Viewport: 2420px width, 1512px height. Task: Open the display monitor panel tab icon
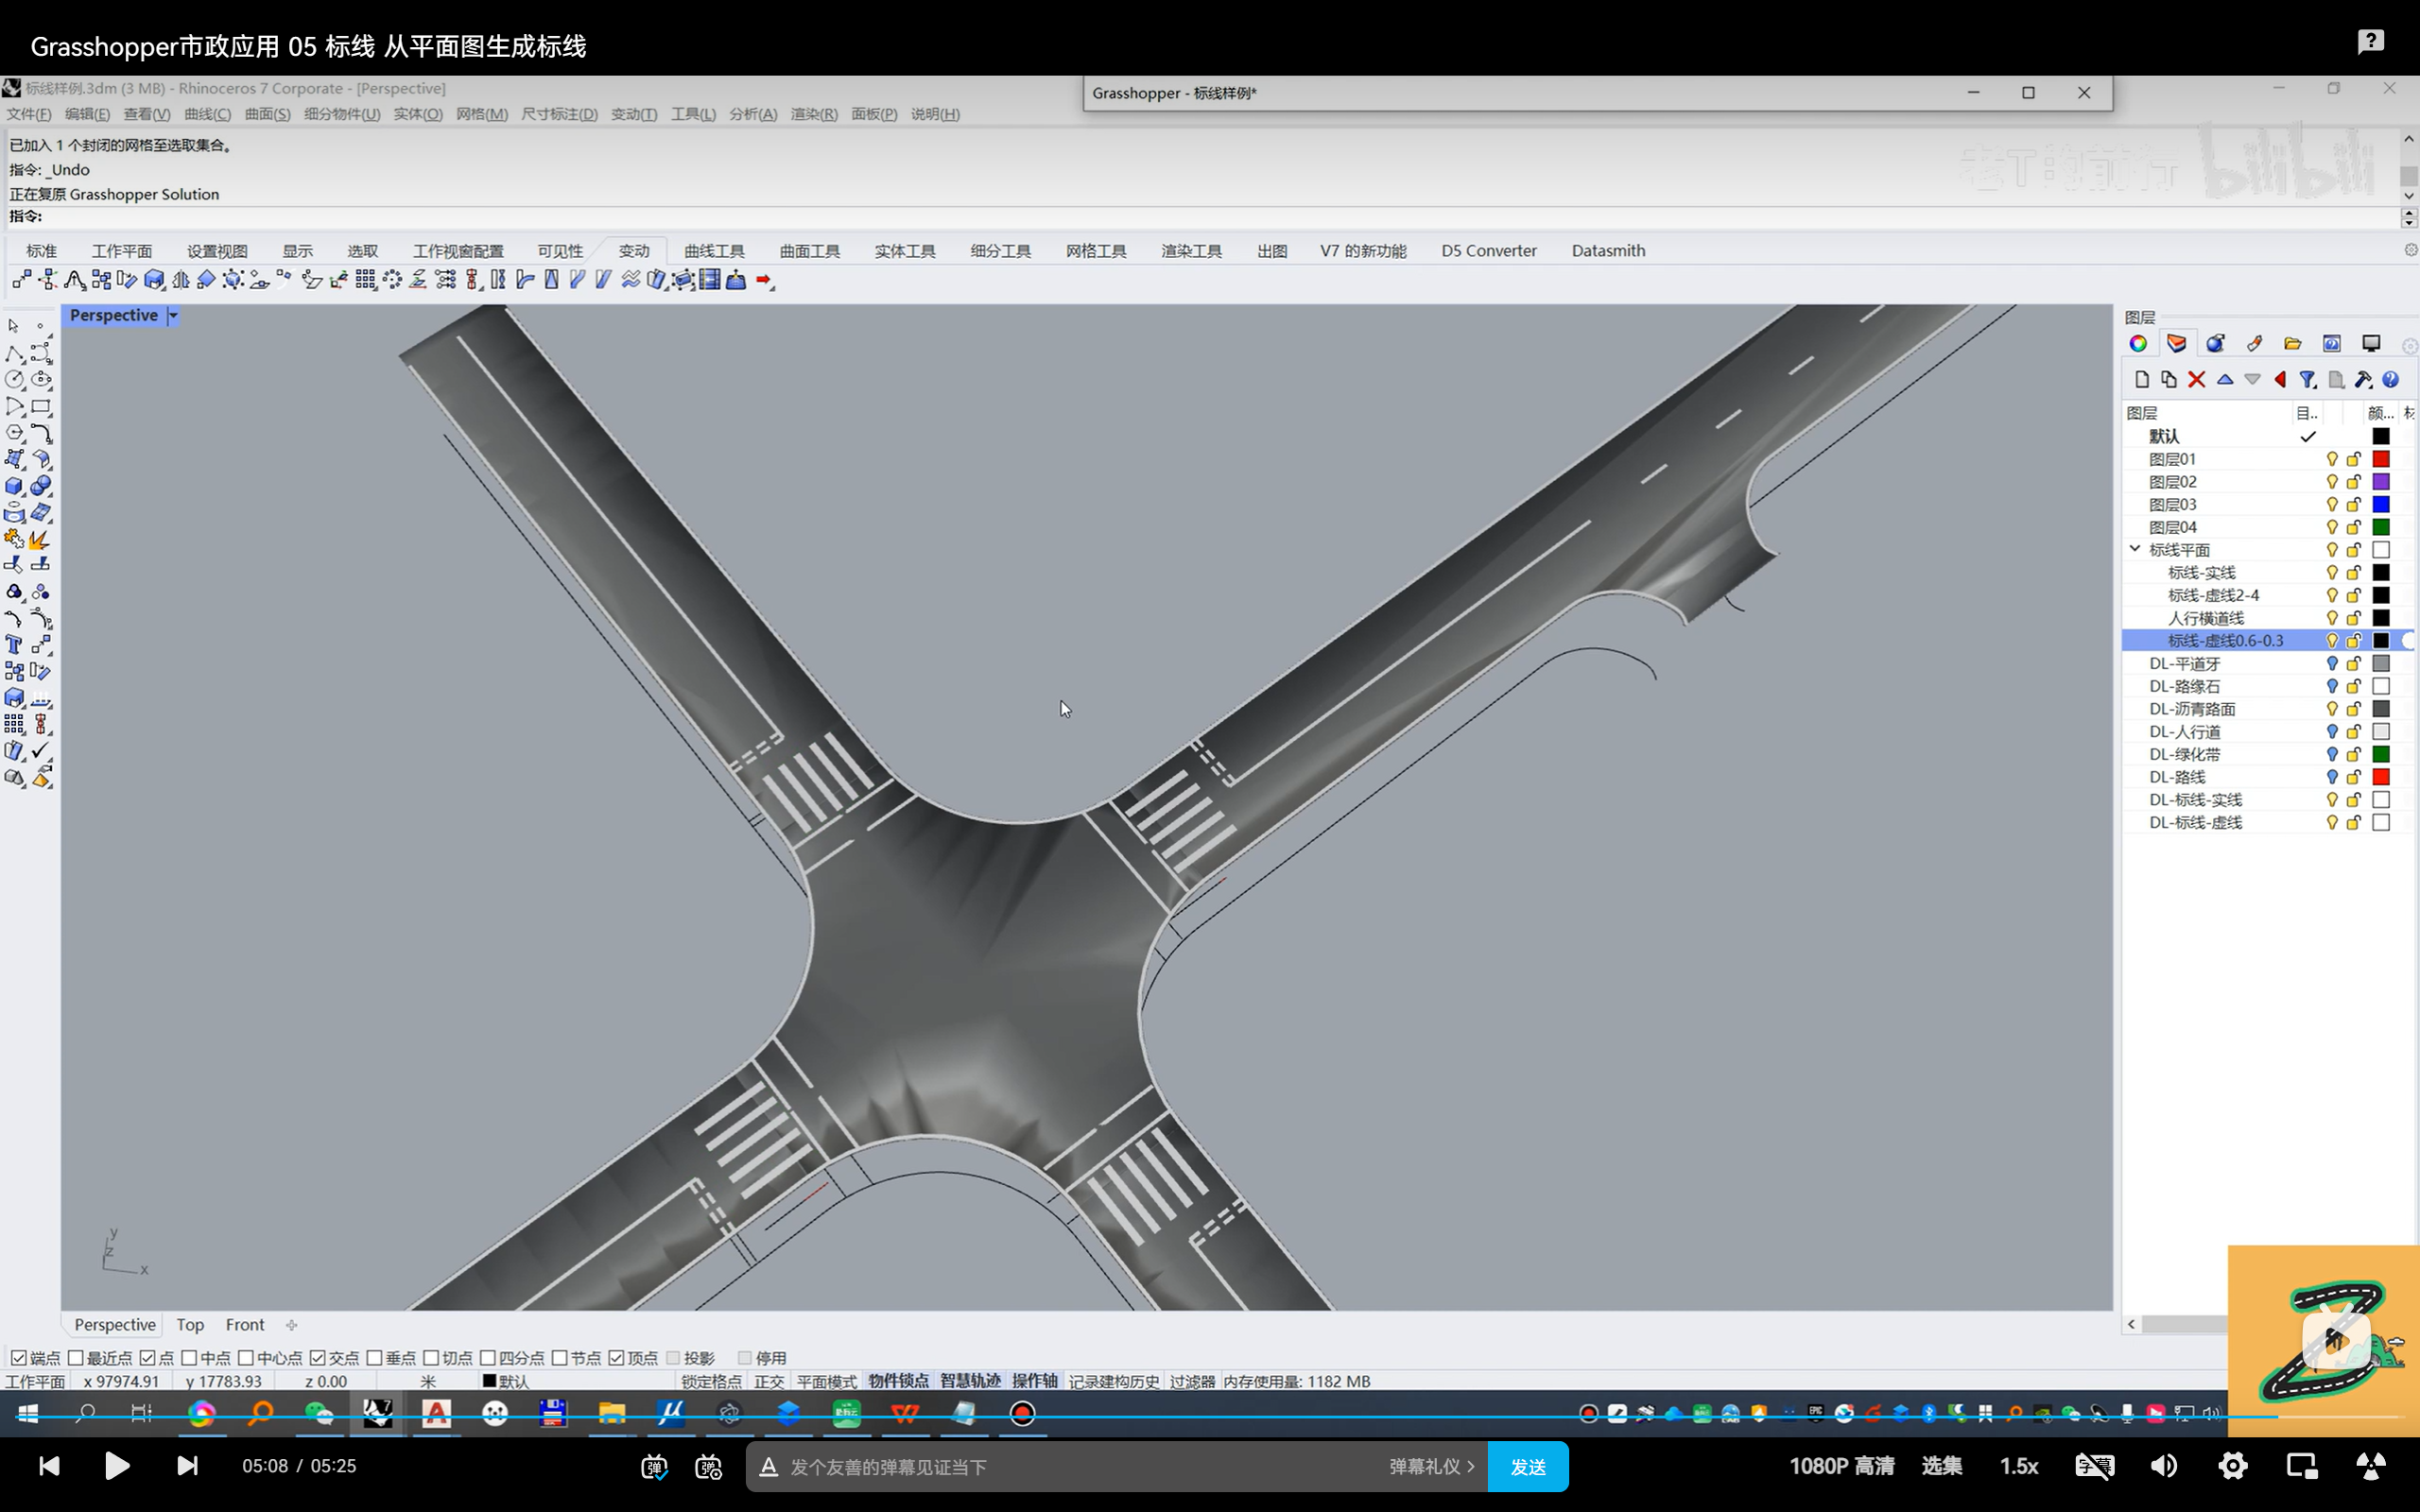coord(2371,343)
